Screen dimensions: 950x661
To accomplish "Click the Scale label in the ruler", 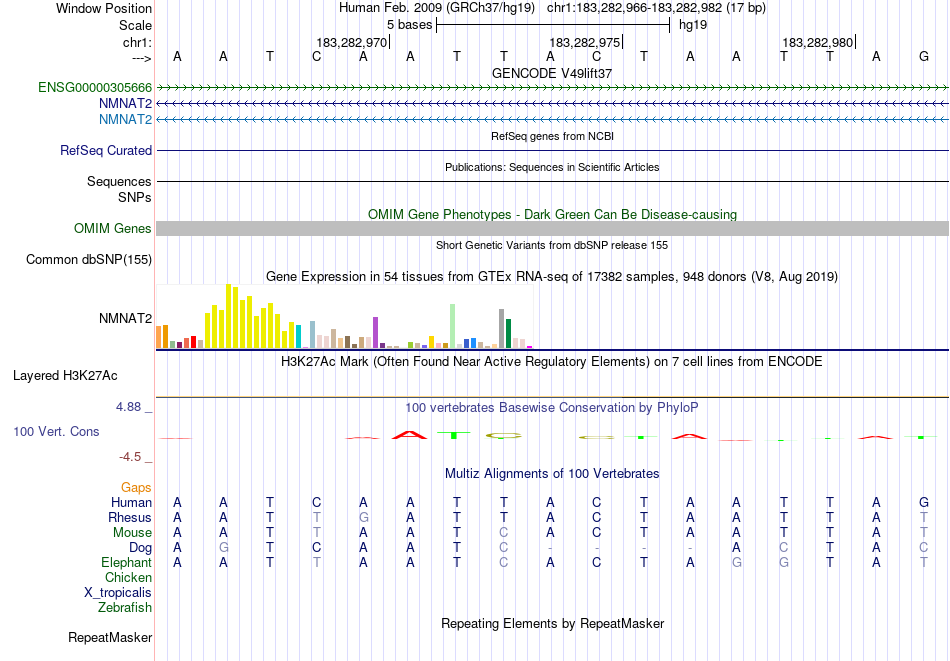I will [x=135, y=25].
